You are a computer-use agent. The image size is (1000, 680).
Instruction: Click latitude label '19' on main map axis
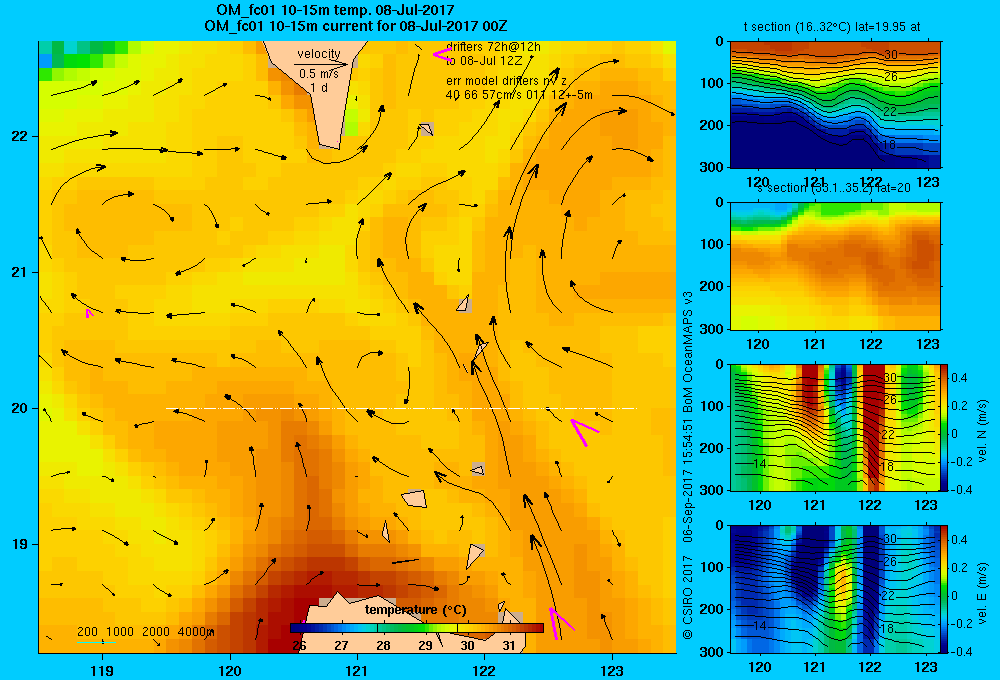point(19,544)
